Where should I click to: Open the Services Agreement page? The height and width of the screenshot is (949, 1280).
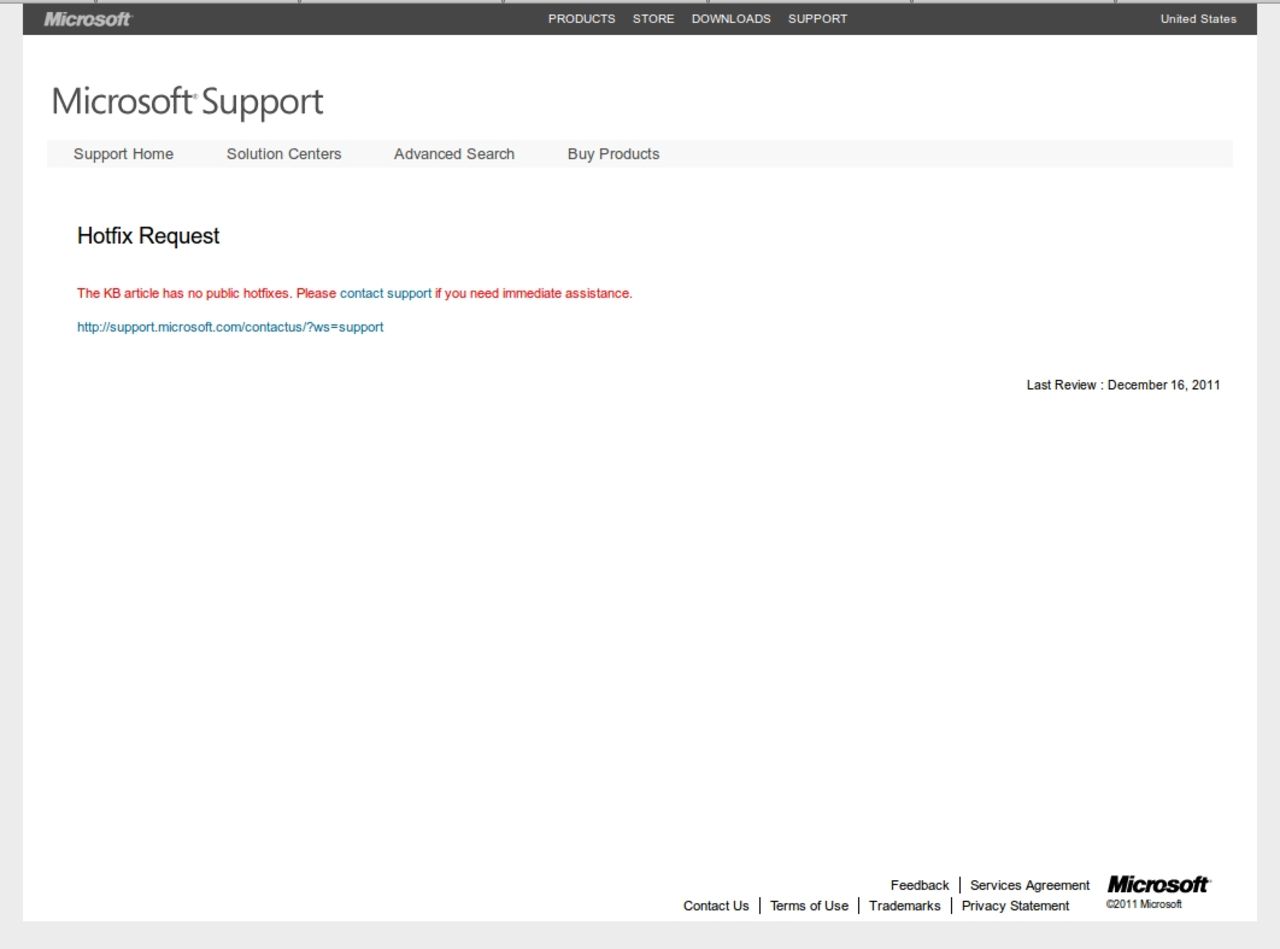coord(1029,884)
